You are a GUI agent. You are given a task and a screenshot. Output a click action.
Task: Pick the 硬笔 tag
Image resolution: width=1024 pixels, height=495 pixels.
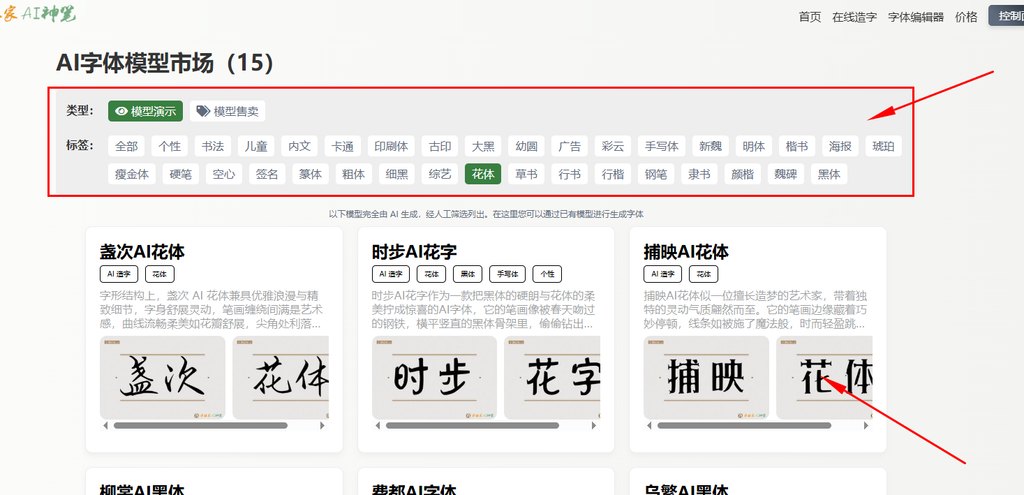tap(180, 174)
